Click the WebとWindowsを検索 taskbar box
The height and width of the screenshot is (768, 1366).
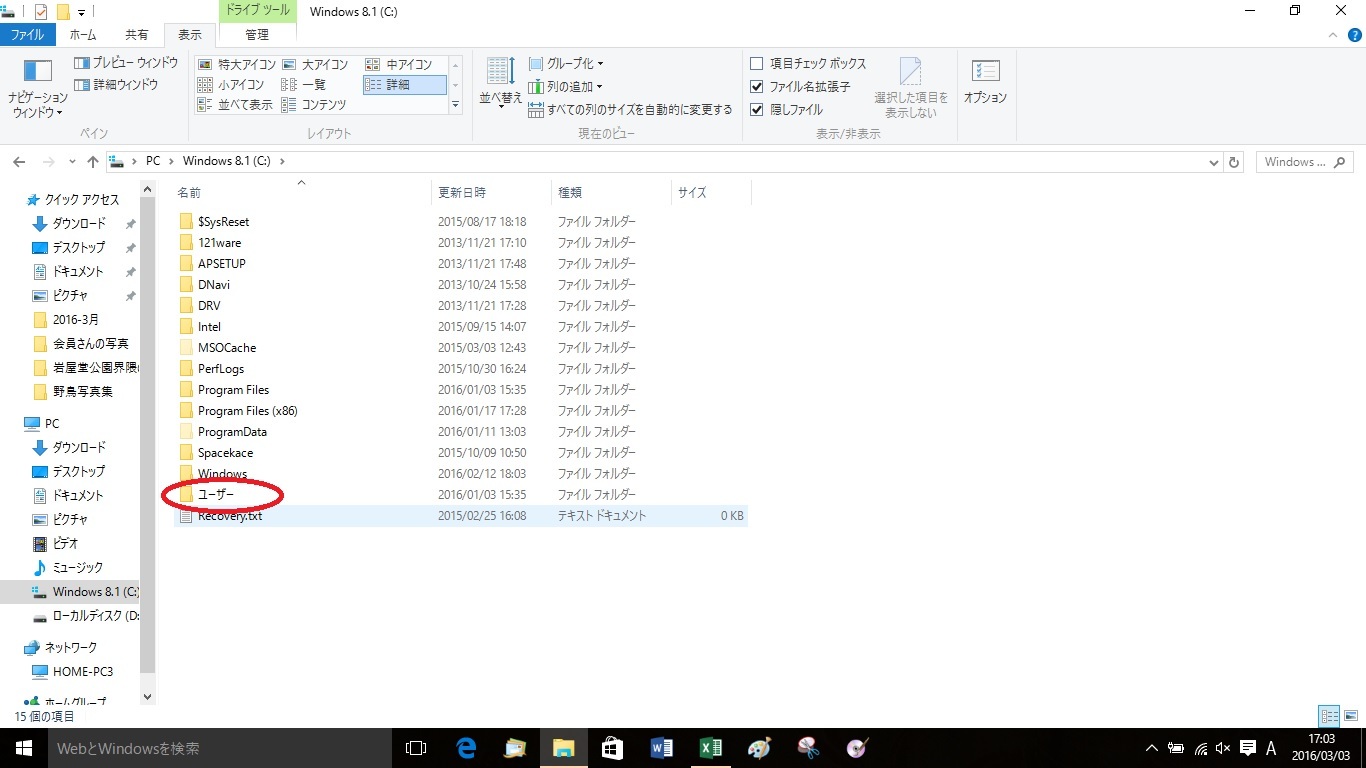220,748
